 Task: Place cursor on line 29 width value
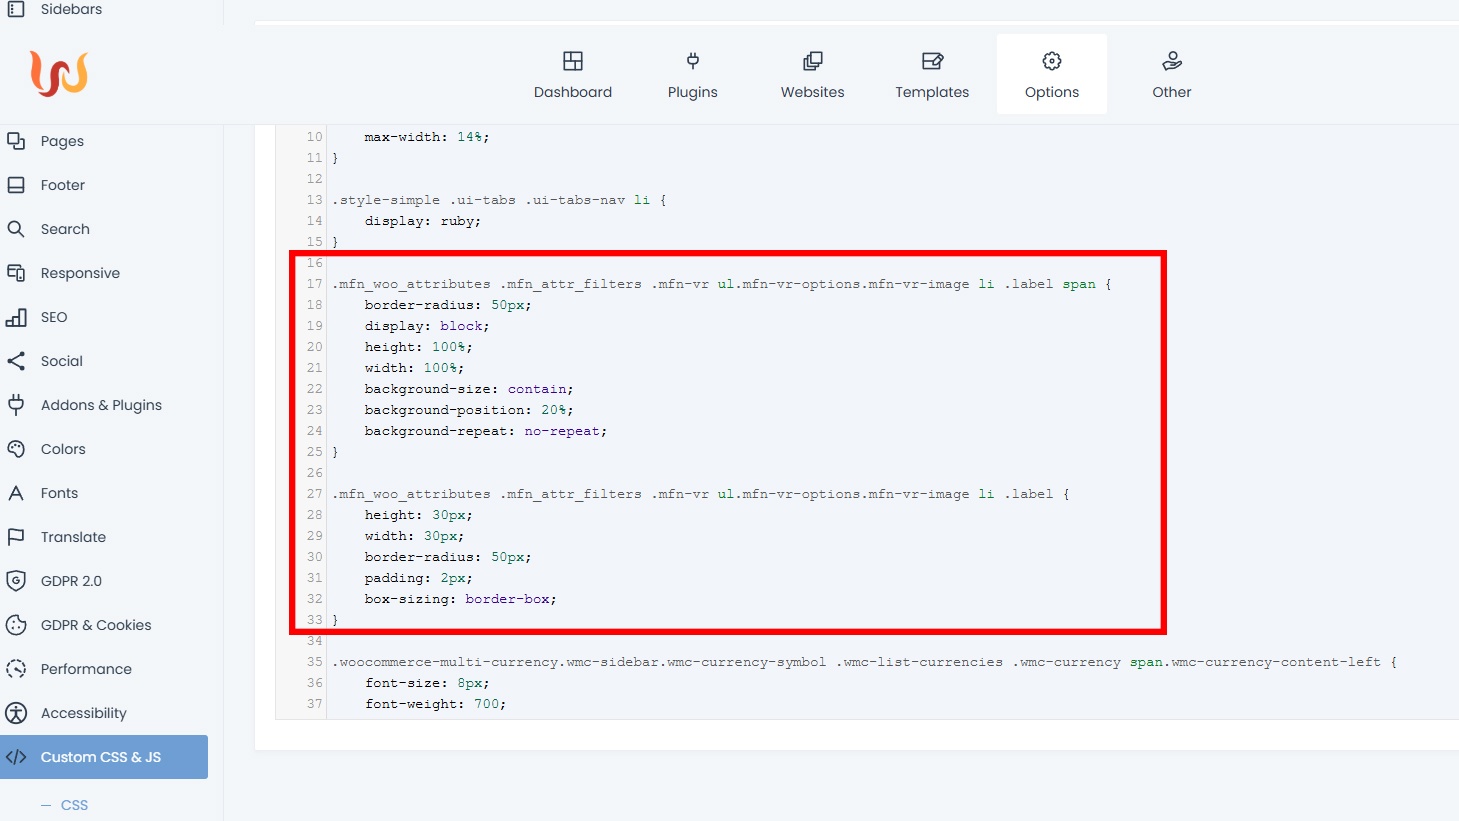coord(442,536)
